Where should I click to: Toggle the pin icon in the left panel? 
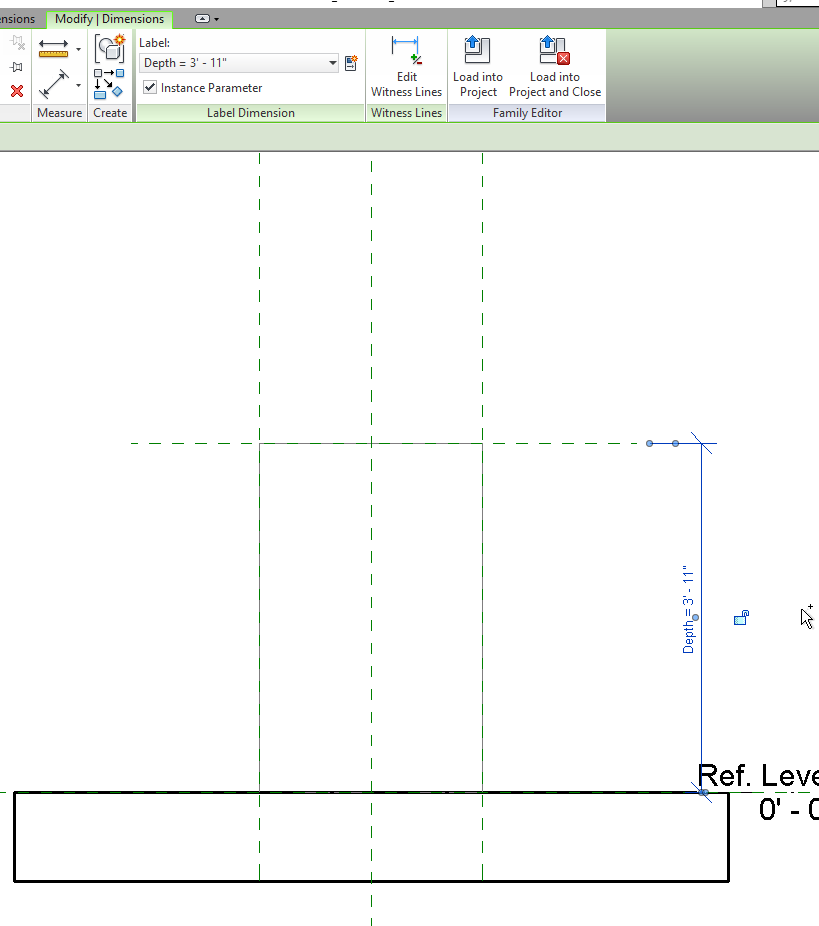click(x=15, y=65)
